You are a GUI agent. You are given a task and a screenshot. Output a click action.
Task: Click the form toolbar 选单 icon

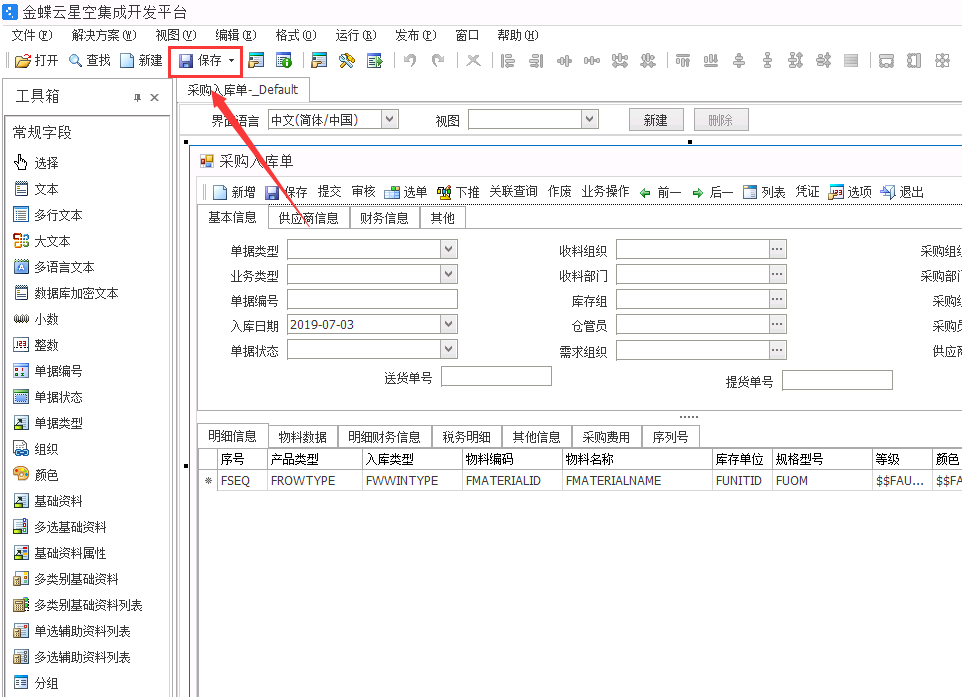pyautogui.click(x=391, y=193)
